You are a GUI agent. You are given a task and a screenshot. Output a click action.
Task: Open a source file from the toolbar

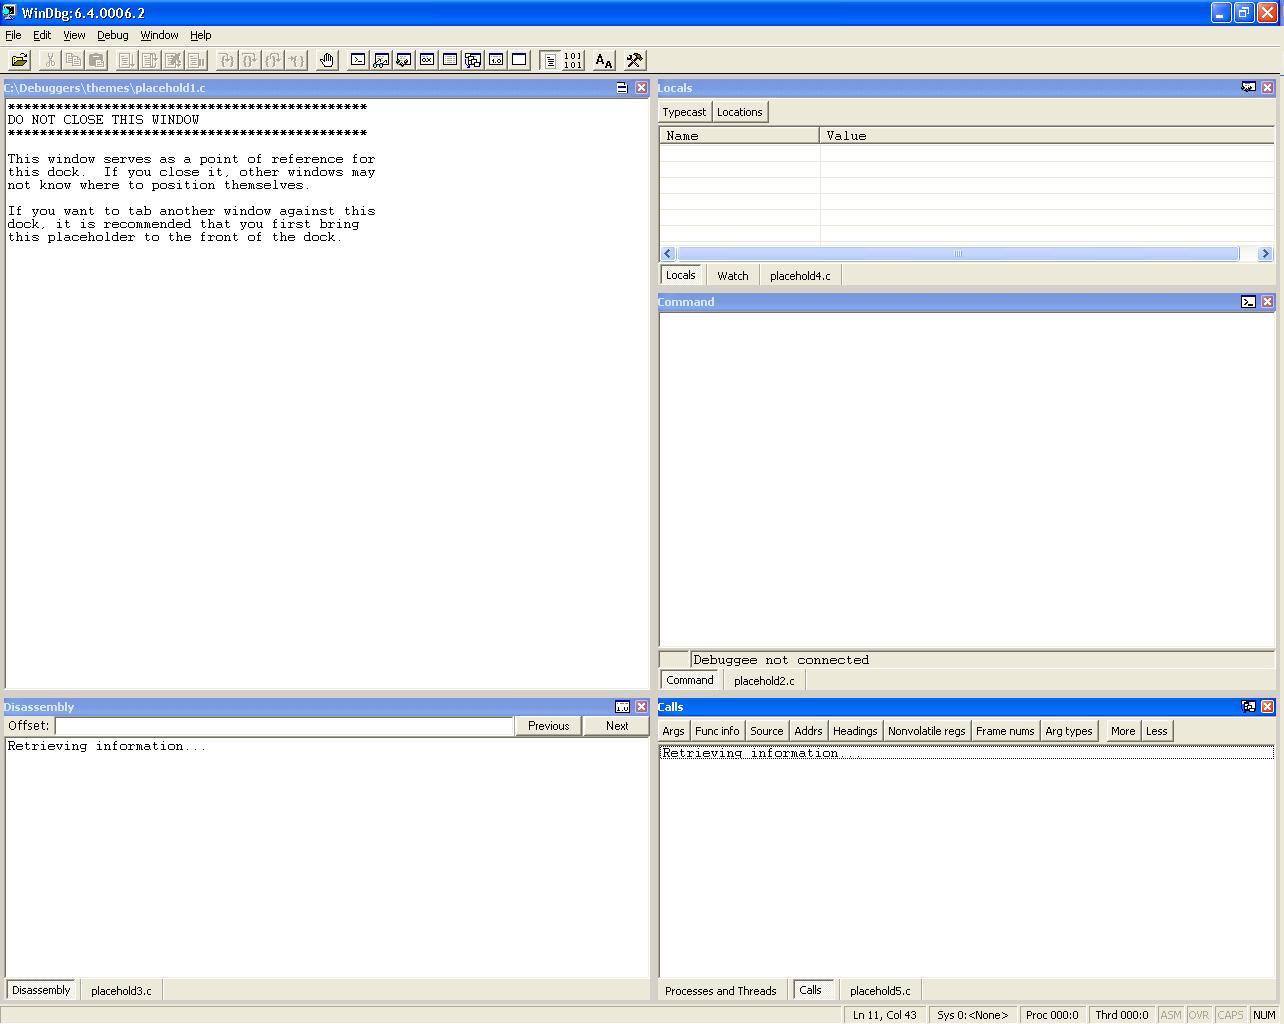[18, 60]
